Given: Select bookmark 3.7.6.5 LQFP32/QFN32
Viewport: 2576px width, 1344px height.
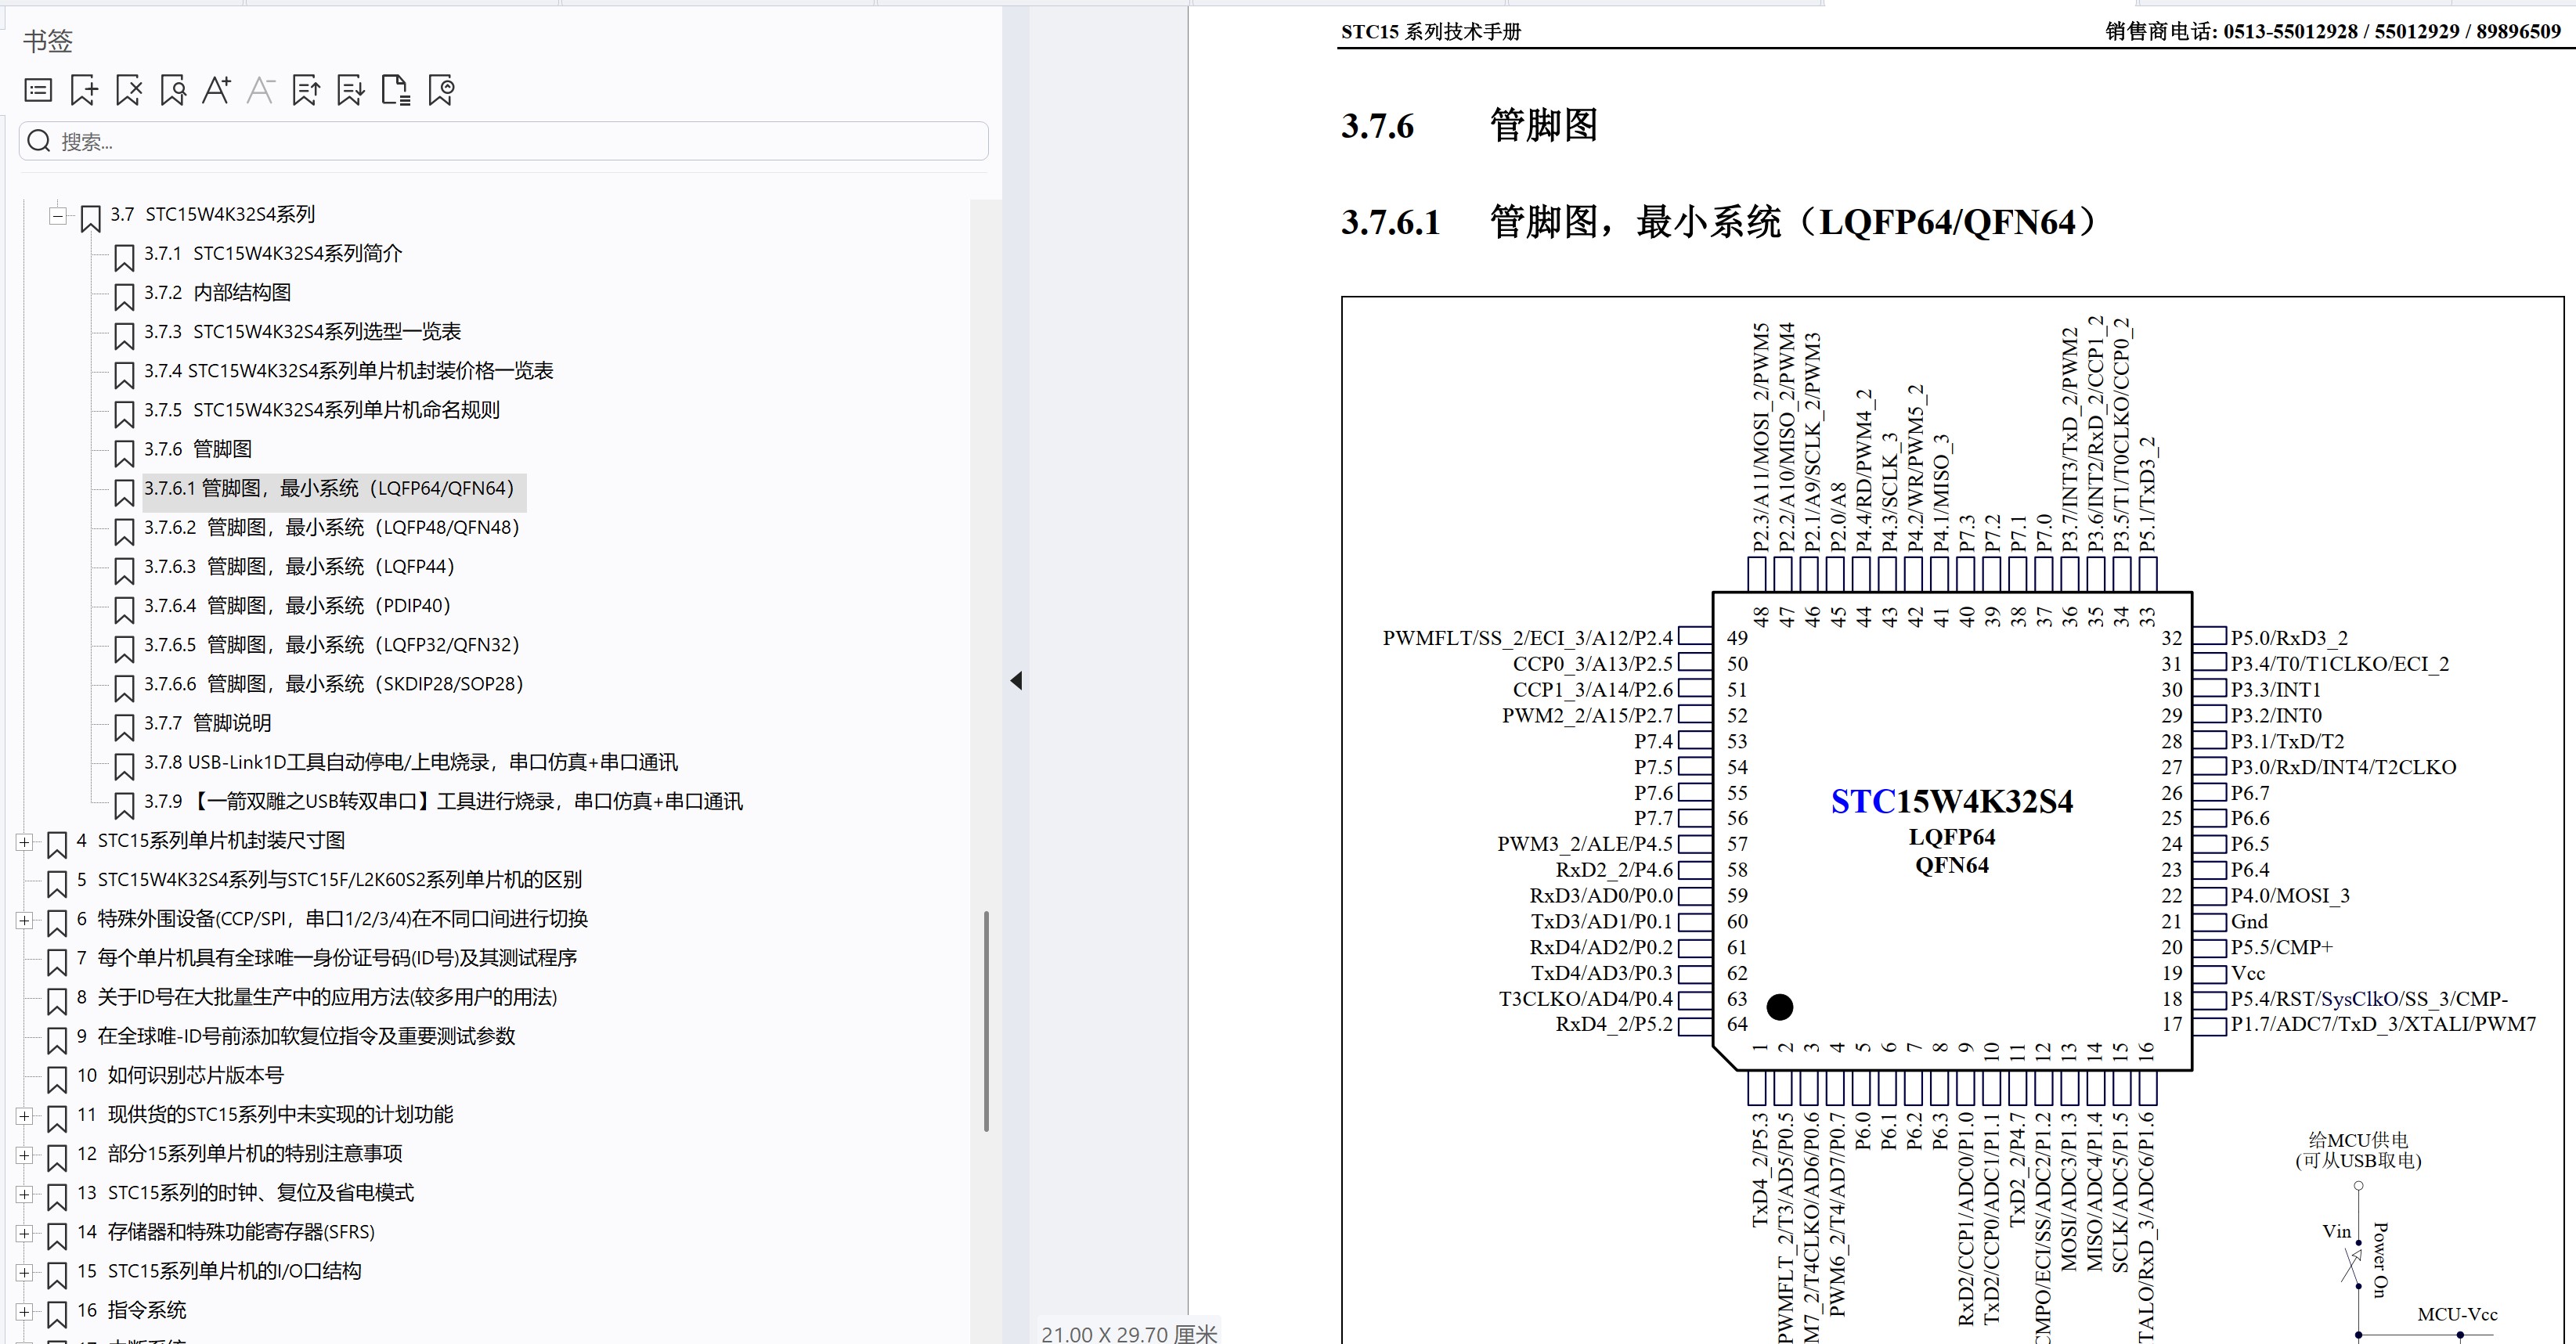Looking at the screenshot, I should point(332,644).
